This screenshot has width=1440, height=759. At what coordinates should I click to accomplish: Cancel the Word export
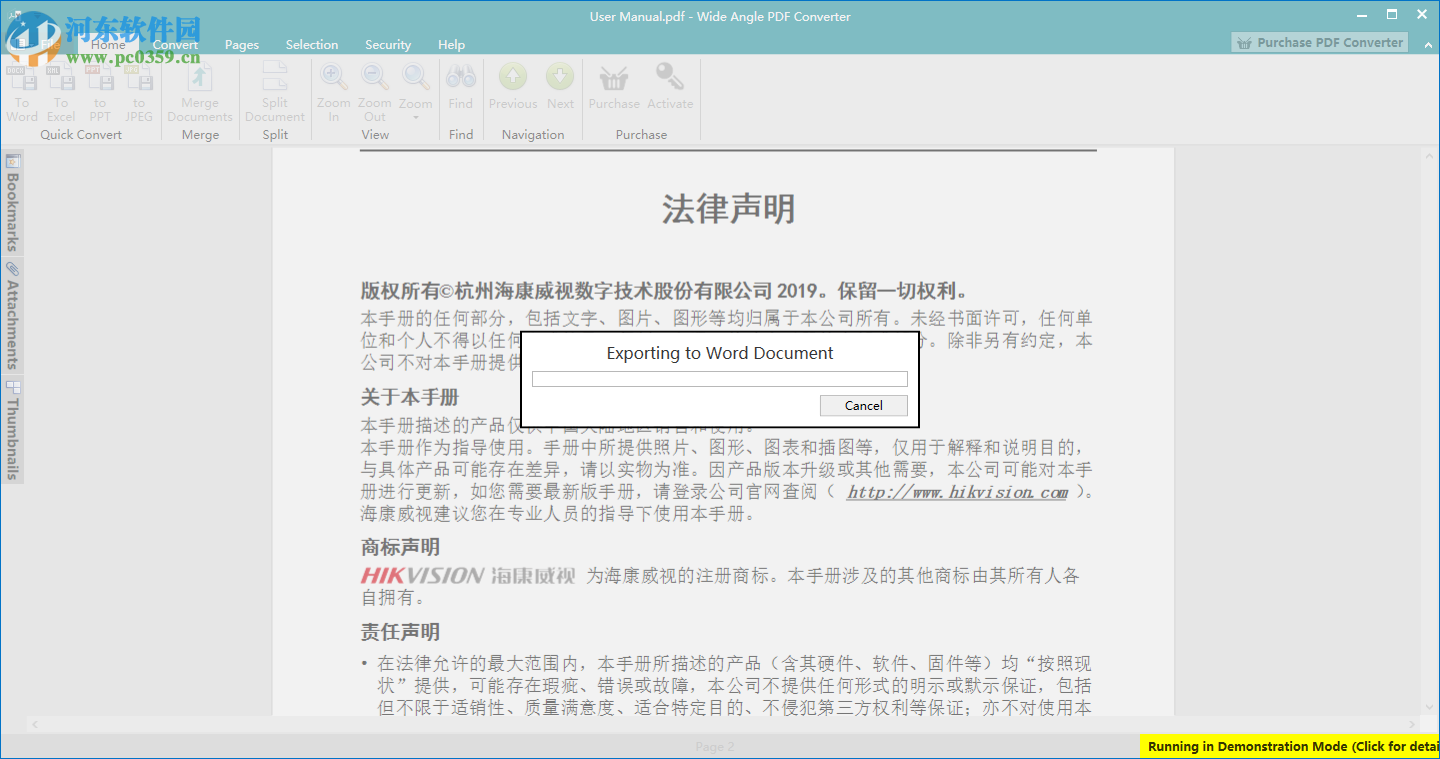pos(863,405)
